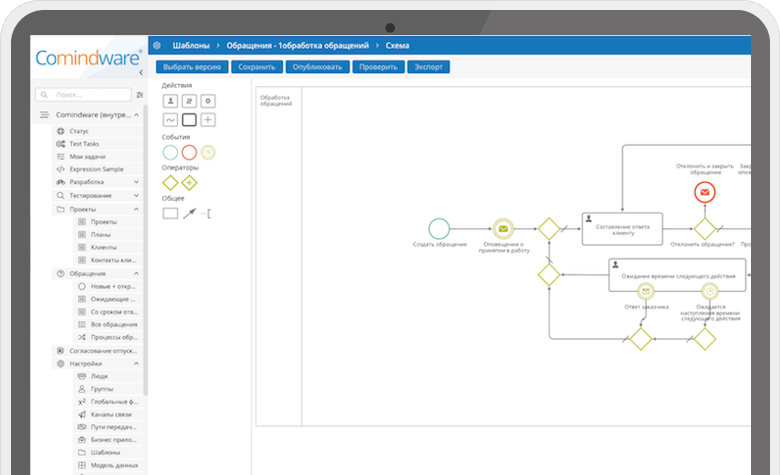Pick the timer intermediate event in palette
Viewport: 780px width, 475px height.
click(x=208, y=152)
